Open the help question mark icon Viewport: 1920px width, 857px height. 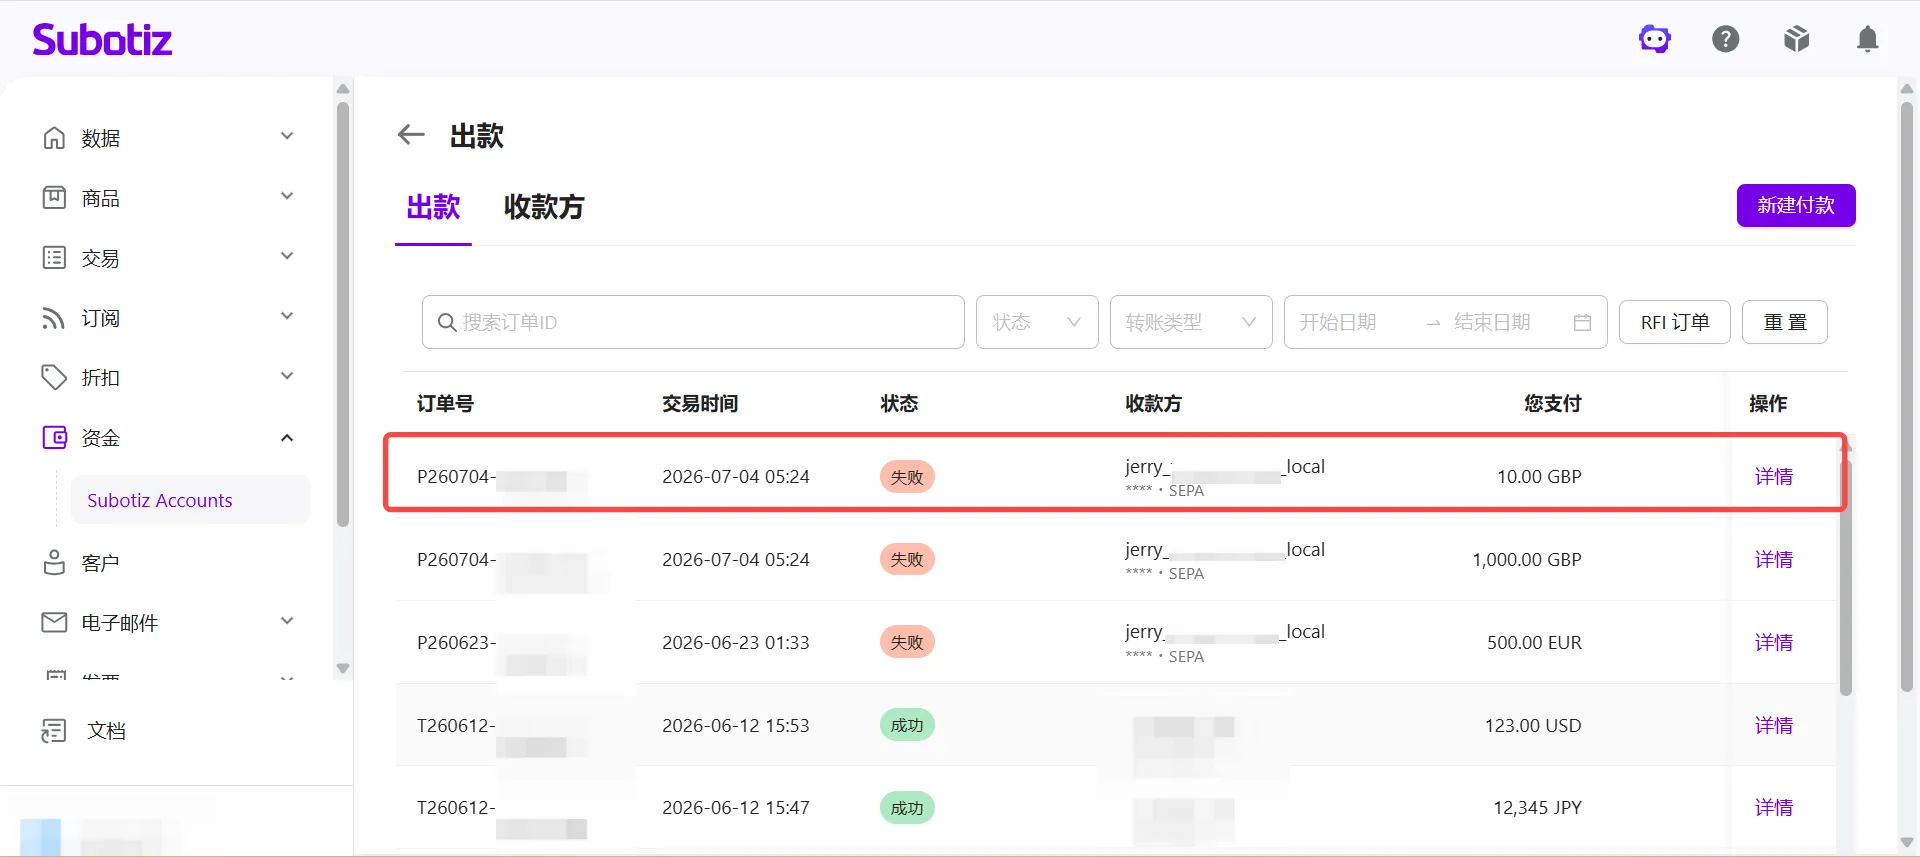pyautogui.click(x=1725, y=39)
